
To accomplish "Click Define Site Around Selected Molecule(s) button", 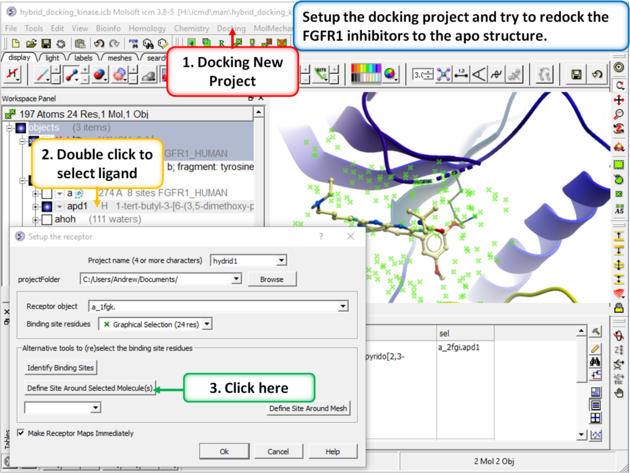I will pos(89,388).
